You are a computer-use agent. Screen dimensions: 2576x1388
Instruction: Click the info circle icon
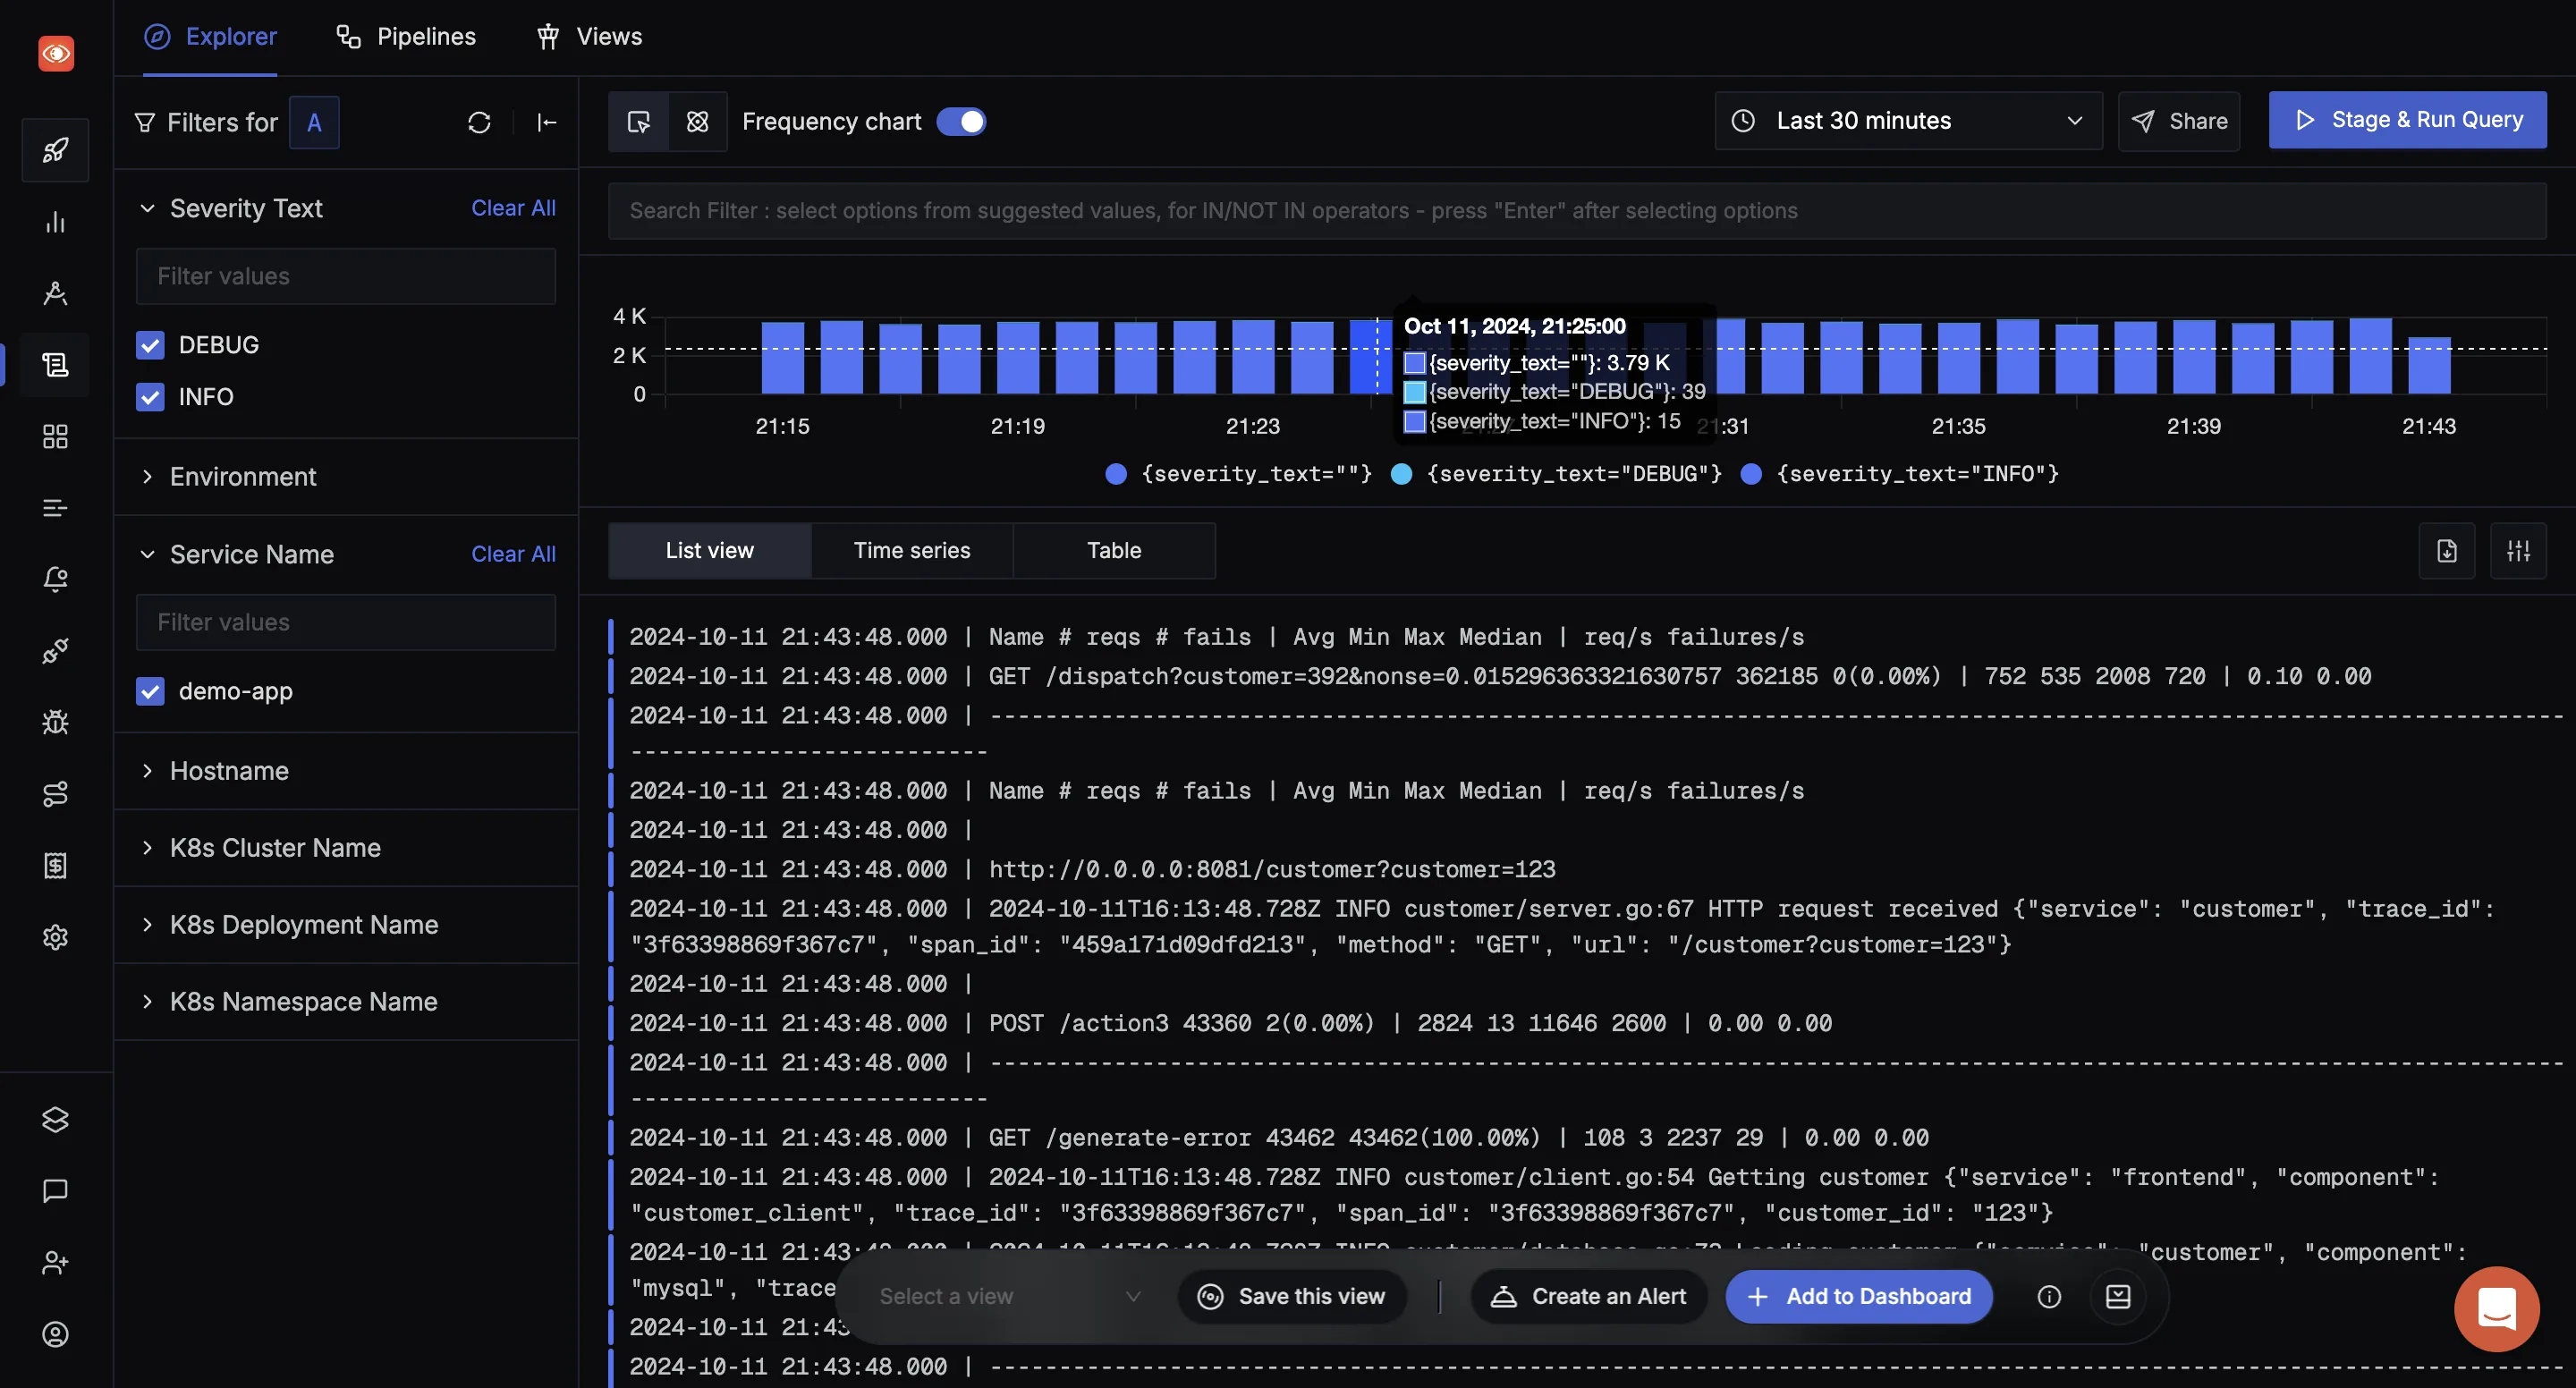[x=2049, y=1297]
